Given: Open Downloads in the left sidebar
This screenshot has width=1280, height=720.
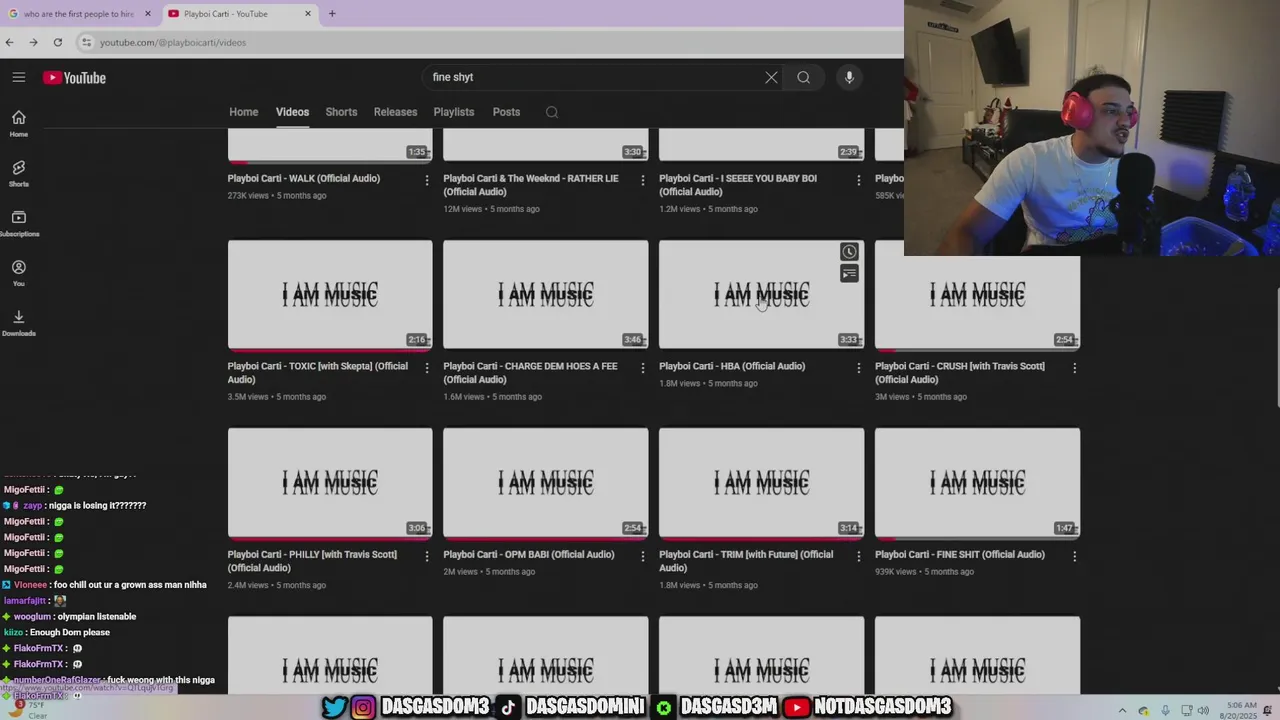Looking at the screenshot, I should pos(19,323).
